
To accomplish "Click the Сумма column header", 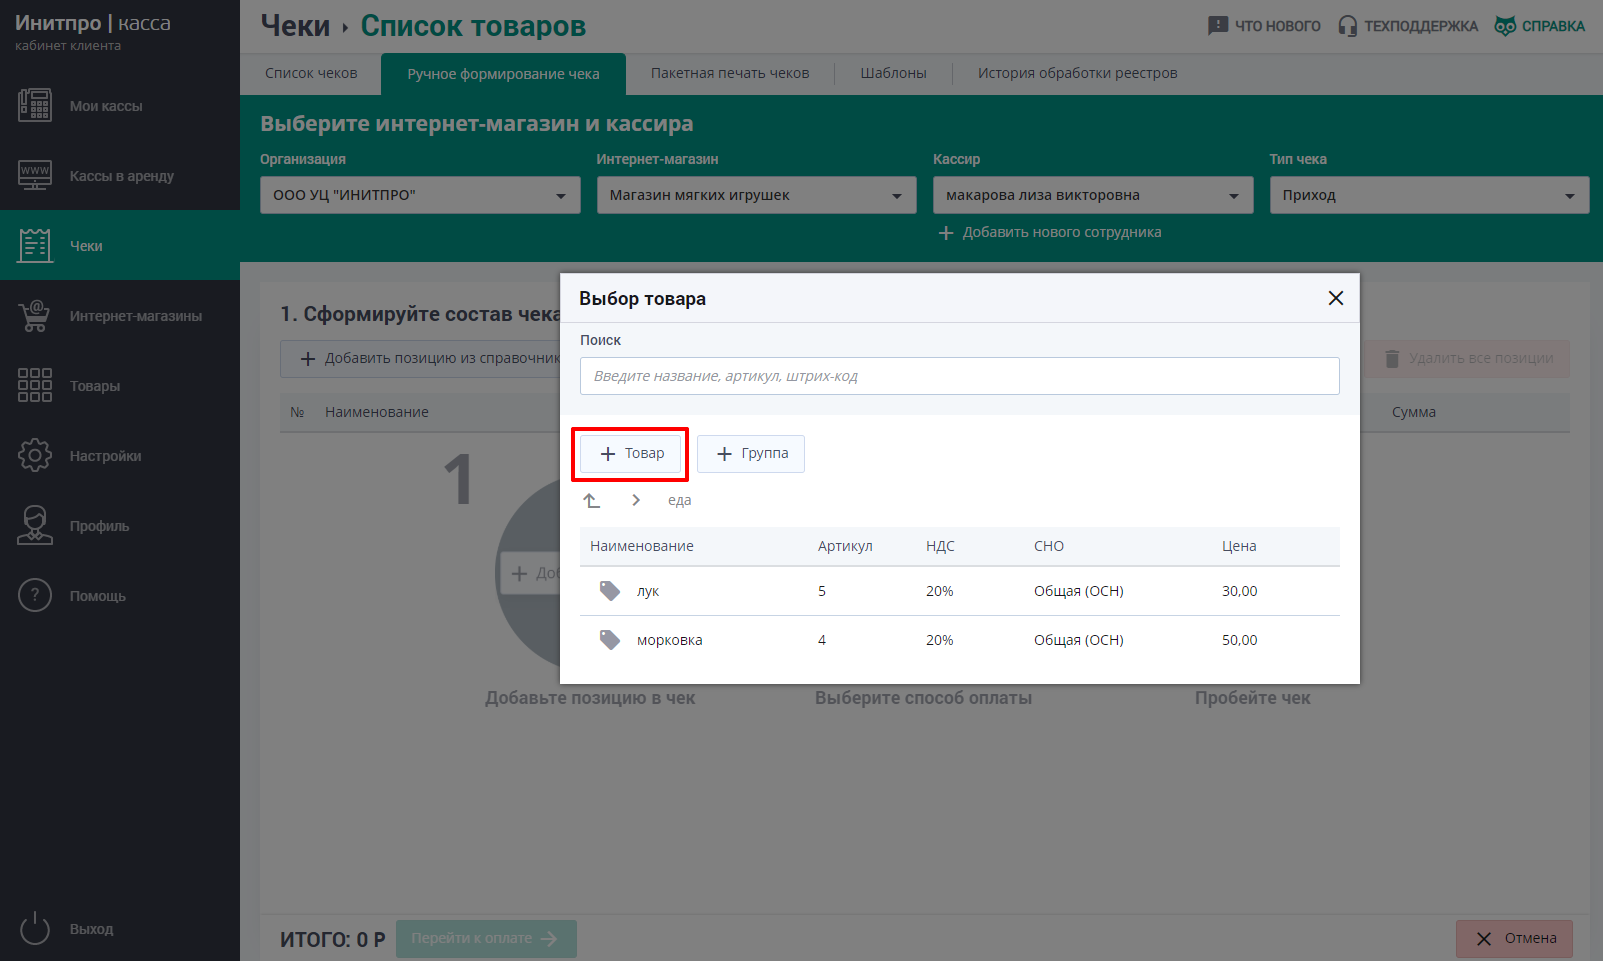I will click(1414, 412).
